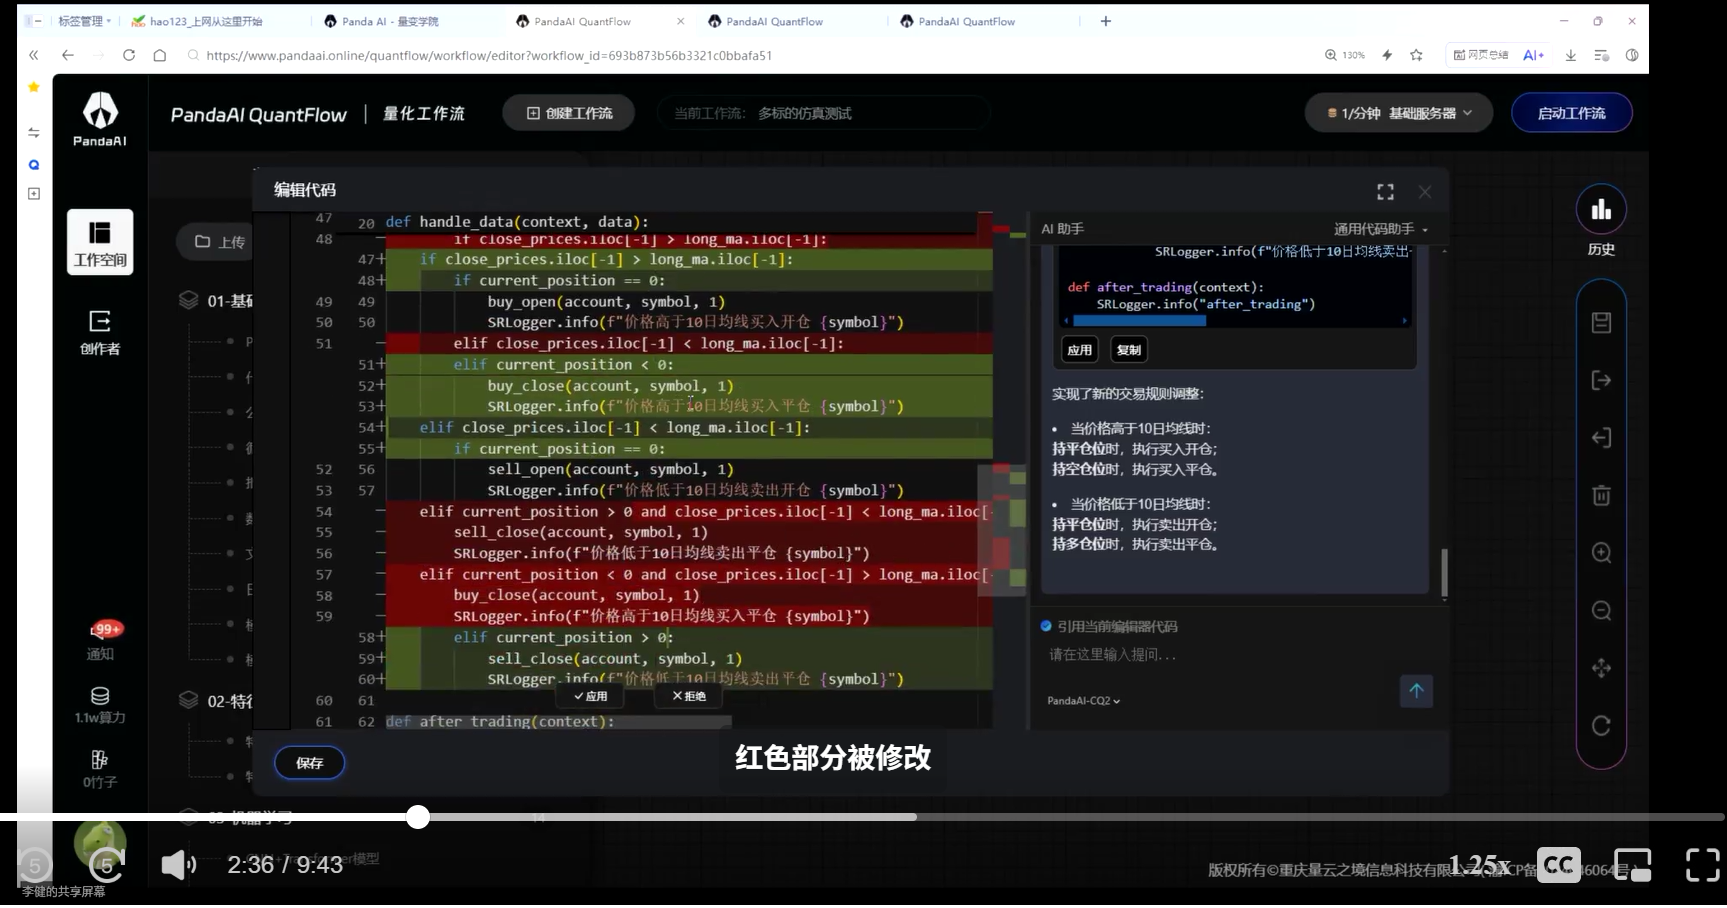Open a new browser tab with the plus
Viewport: 1727px width, 908px height.
1106,21
